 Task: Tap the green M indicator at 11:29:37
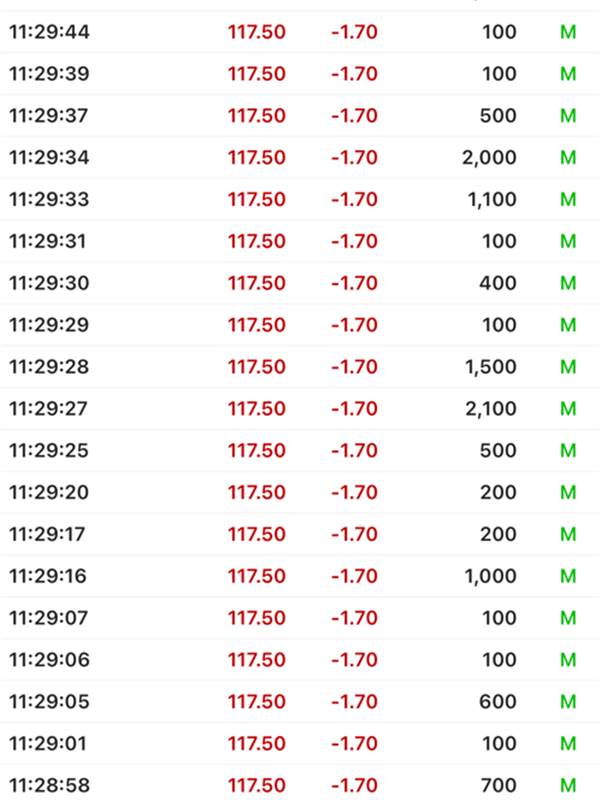pos(568,116)
